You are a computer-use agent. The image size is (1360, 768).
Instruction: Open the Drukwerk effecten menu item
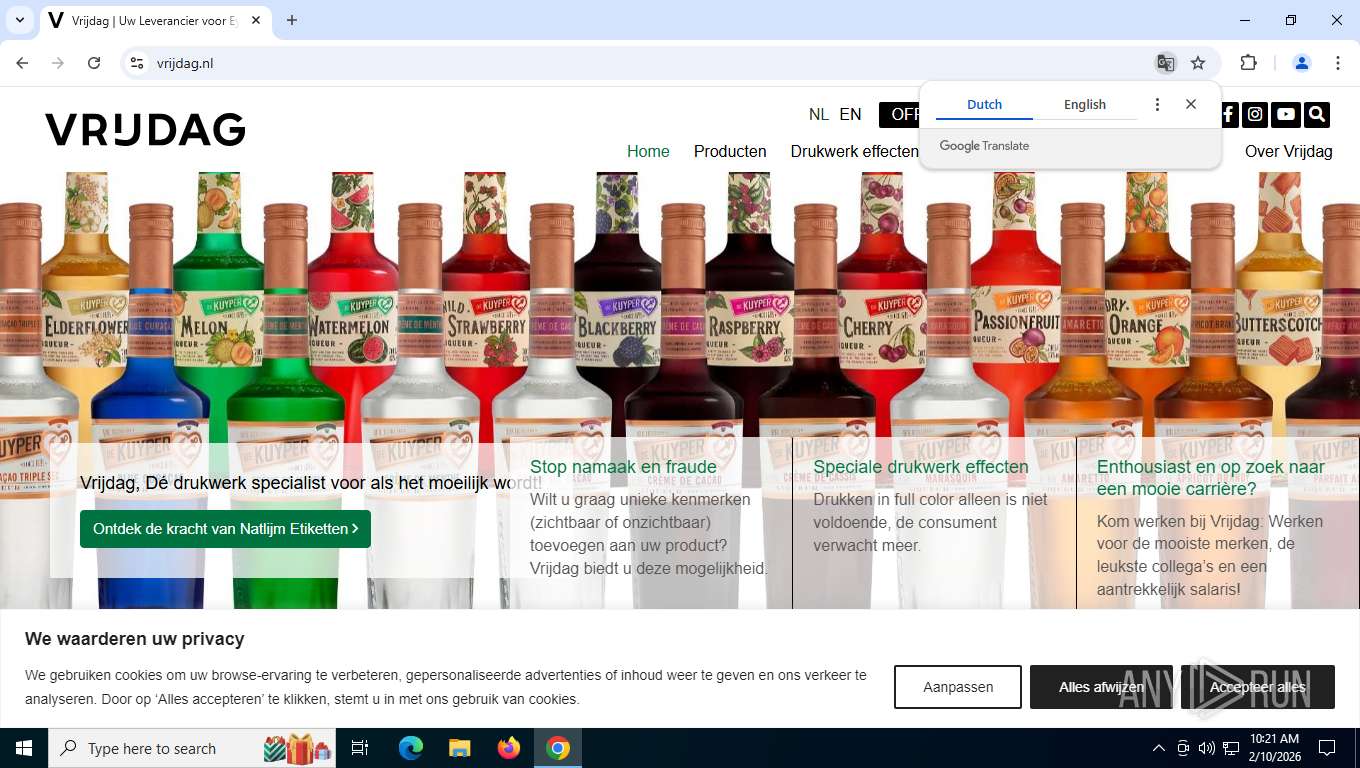pos(854,151)
